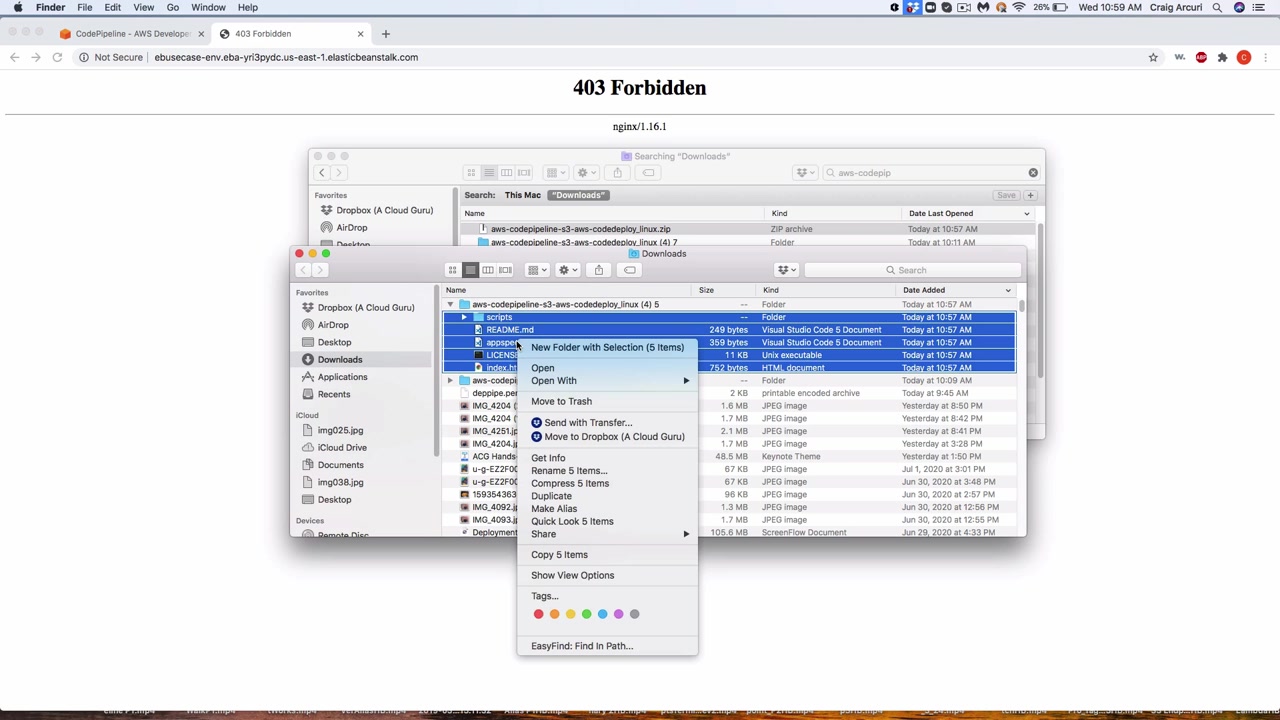Choose New Folder with Selection (5 Items)

pyautogui.click(x=607, y=347)
